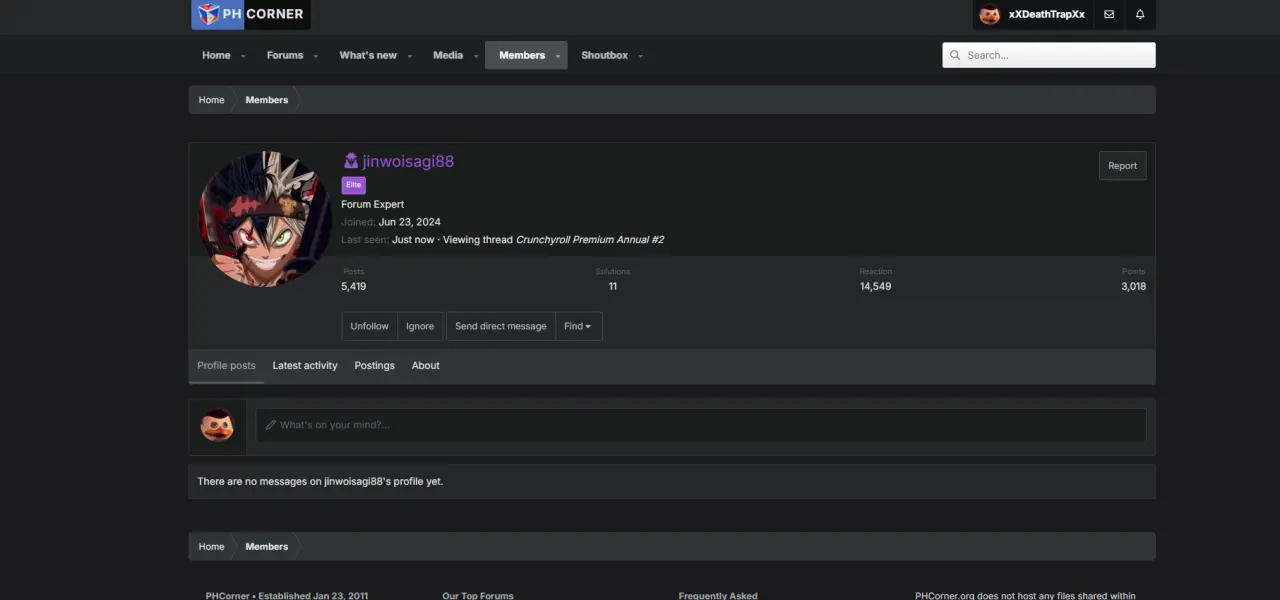Open Crunchyroll Premium Annual #2 thread link
1280x600 pixels.
[x=590, y=240]
